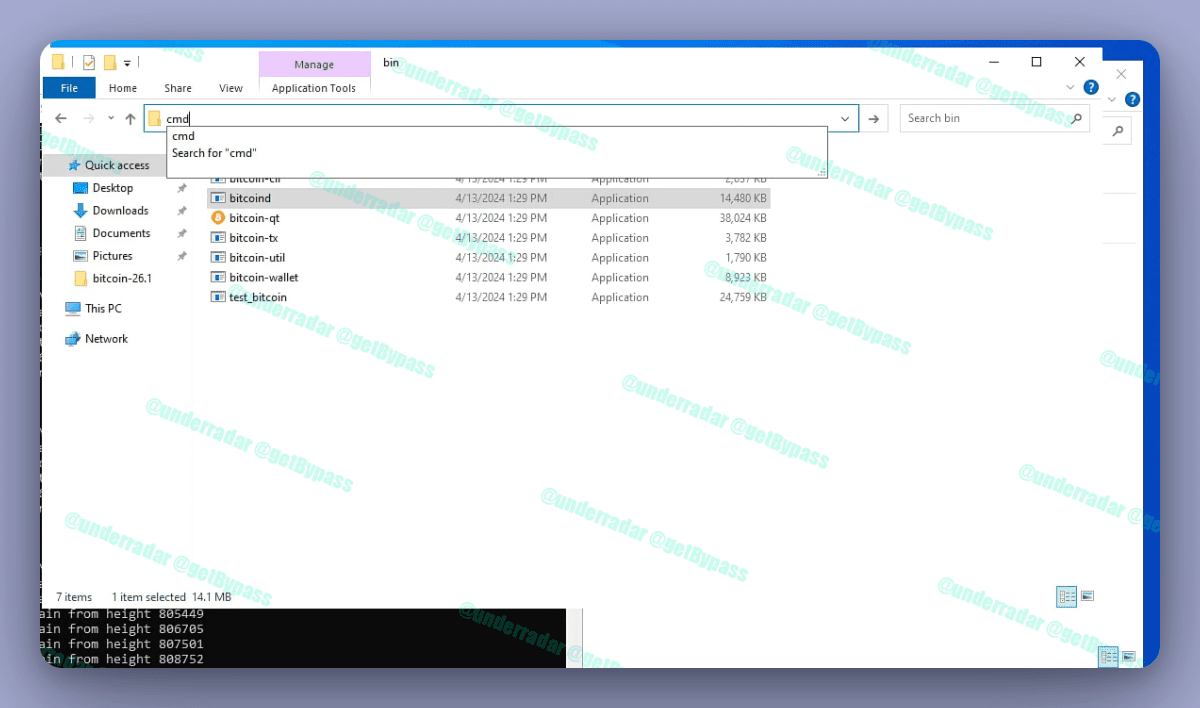Click the 7 items status bar text

pos(74,597)
